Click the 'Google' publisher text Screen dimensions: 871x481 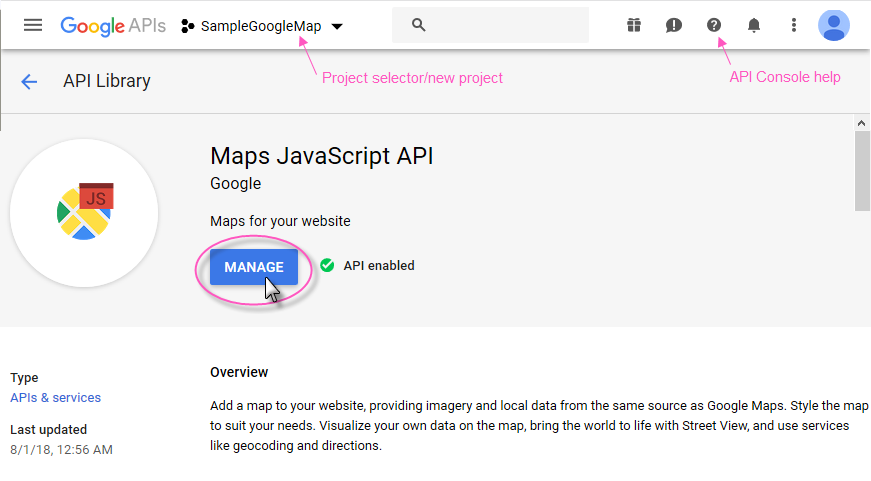(x=236, y=184)
